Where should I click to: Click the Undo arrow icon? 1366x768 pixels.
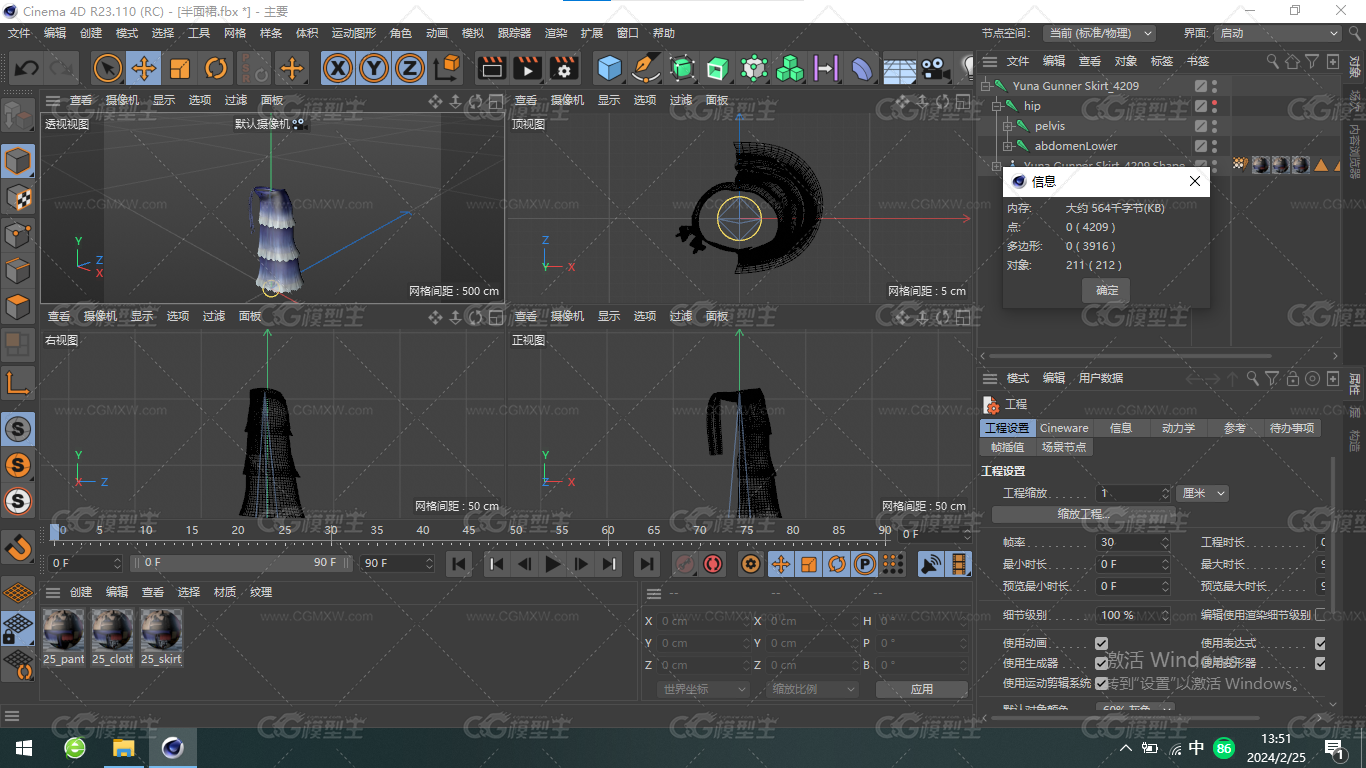(x=27, y=68)
